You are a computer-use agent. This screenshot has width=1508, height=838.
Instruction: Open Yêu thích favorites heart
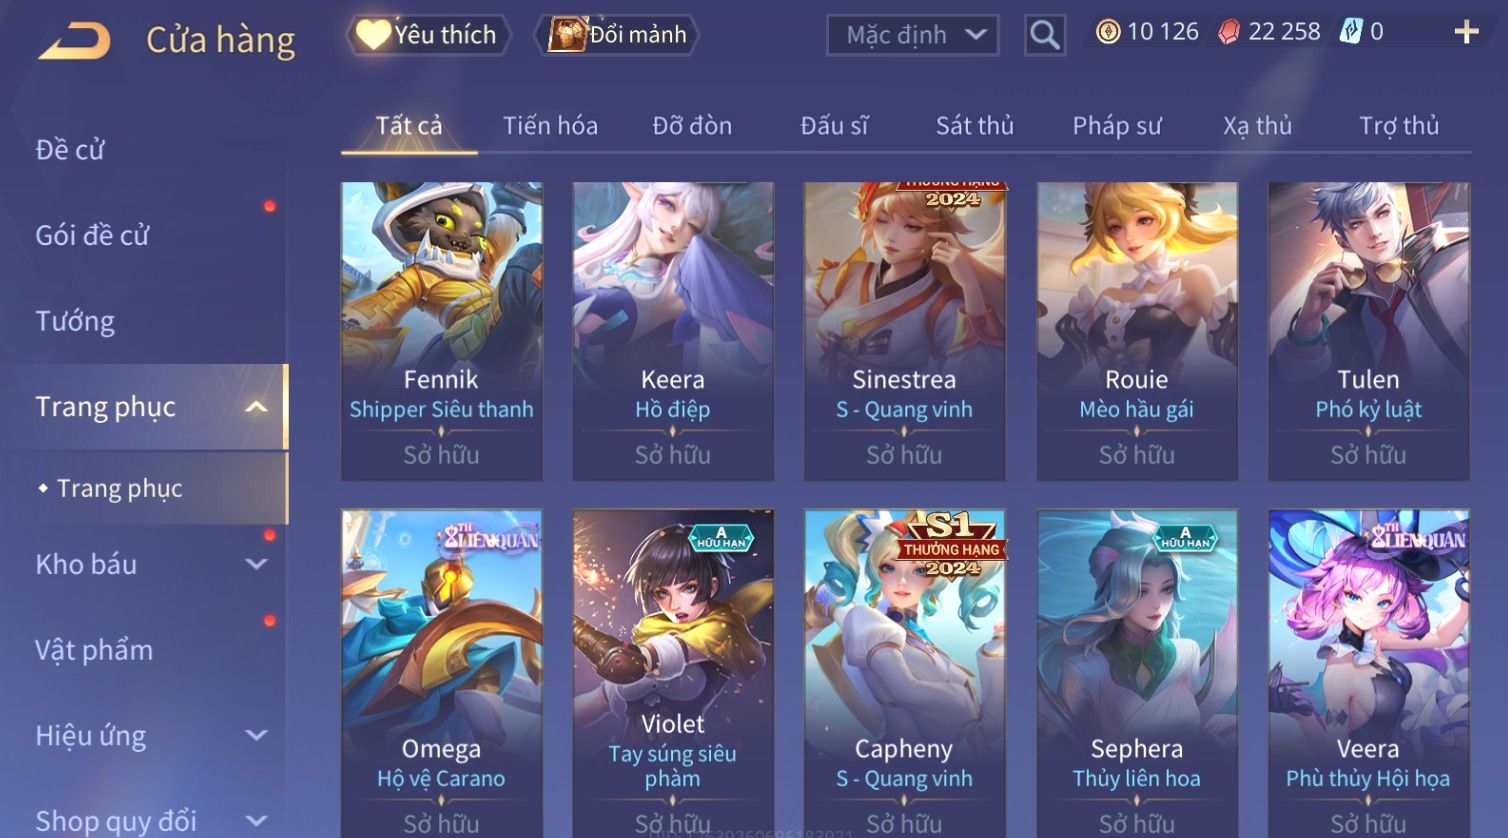pos(373,35)
